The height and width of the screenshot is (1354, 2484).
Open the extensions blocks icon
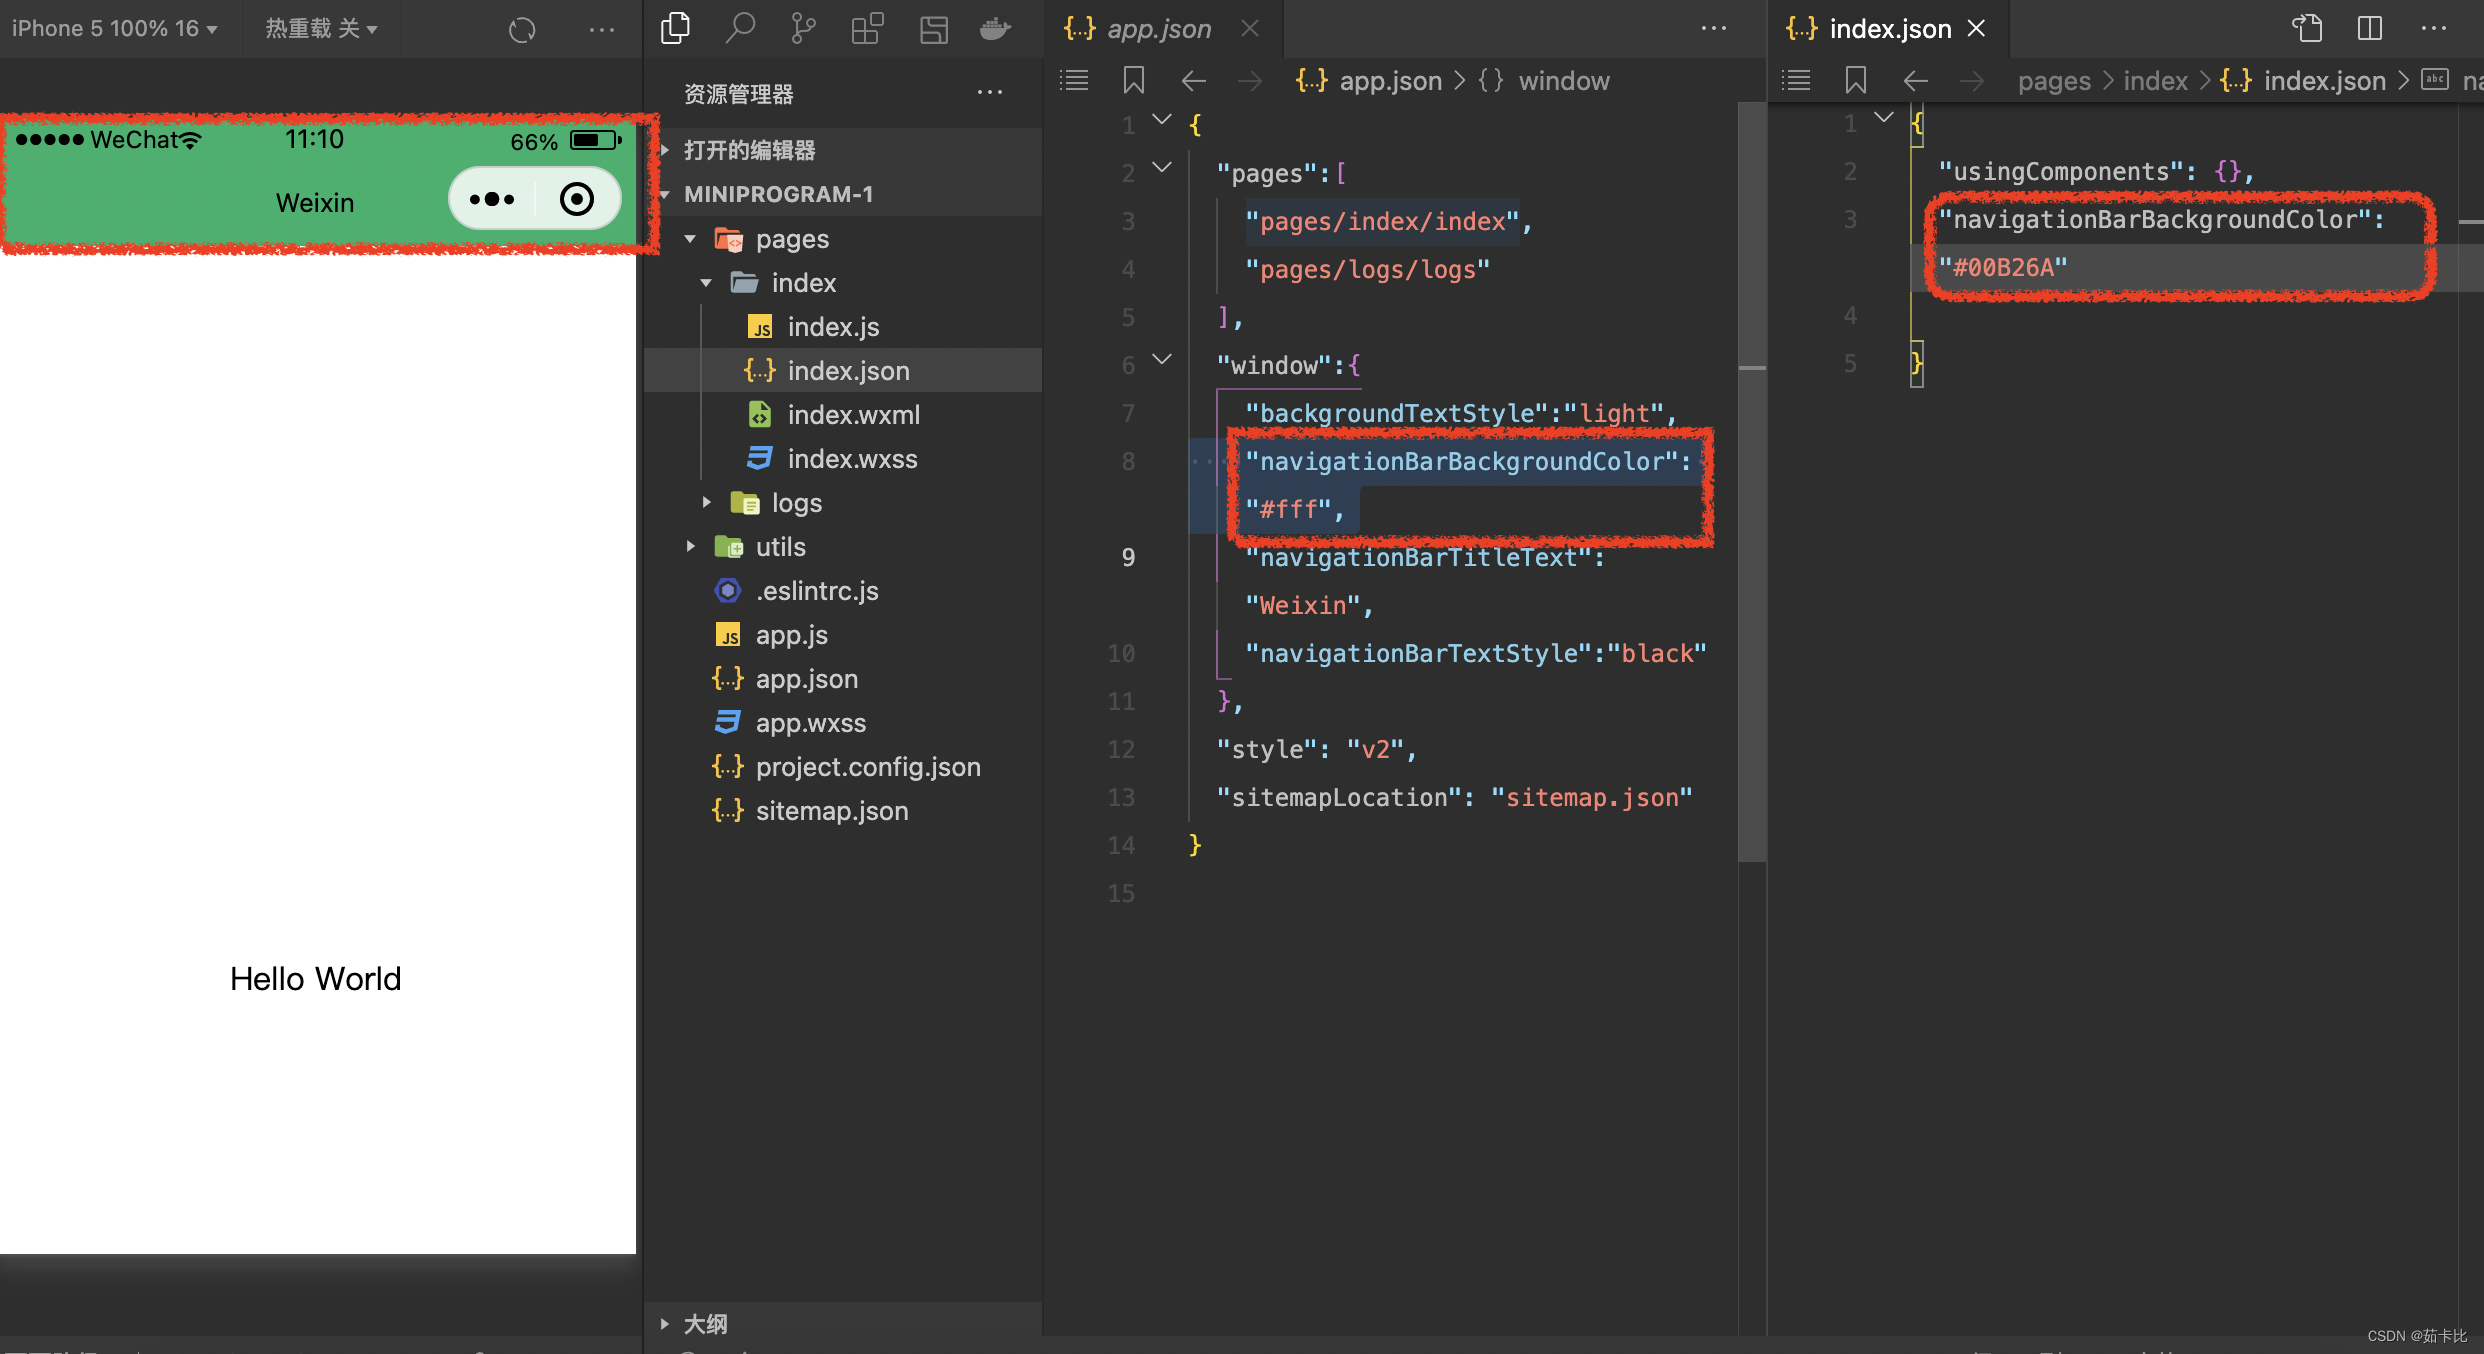click(x=867, y=28)
